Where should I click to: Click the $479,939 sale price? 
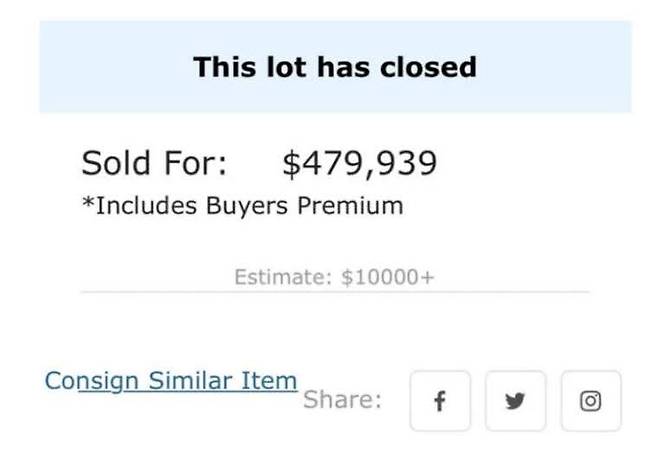pyautogui.click(x=360, y=162)
